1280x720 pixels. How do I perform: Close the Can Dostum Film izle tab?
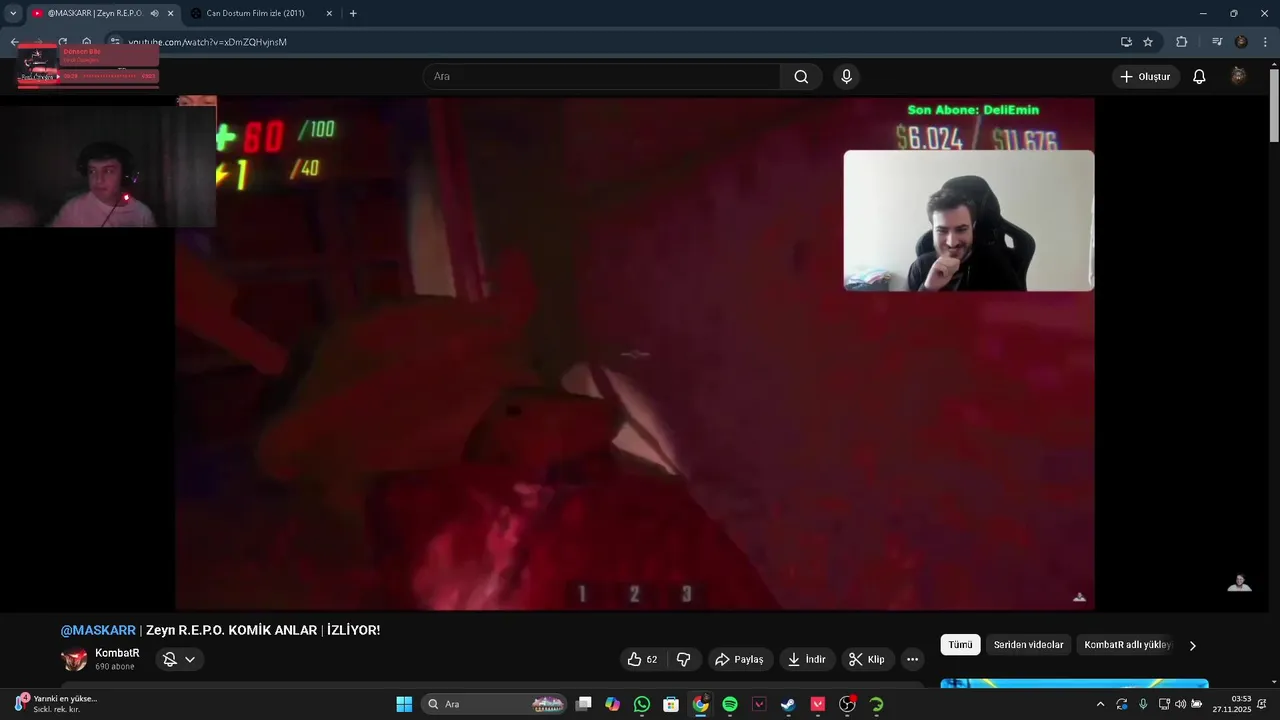[329, 13]
